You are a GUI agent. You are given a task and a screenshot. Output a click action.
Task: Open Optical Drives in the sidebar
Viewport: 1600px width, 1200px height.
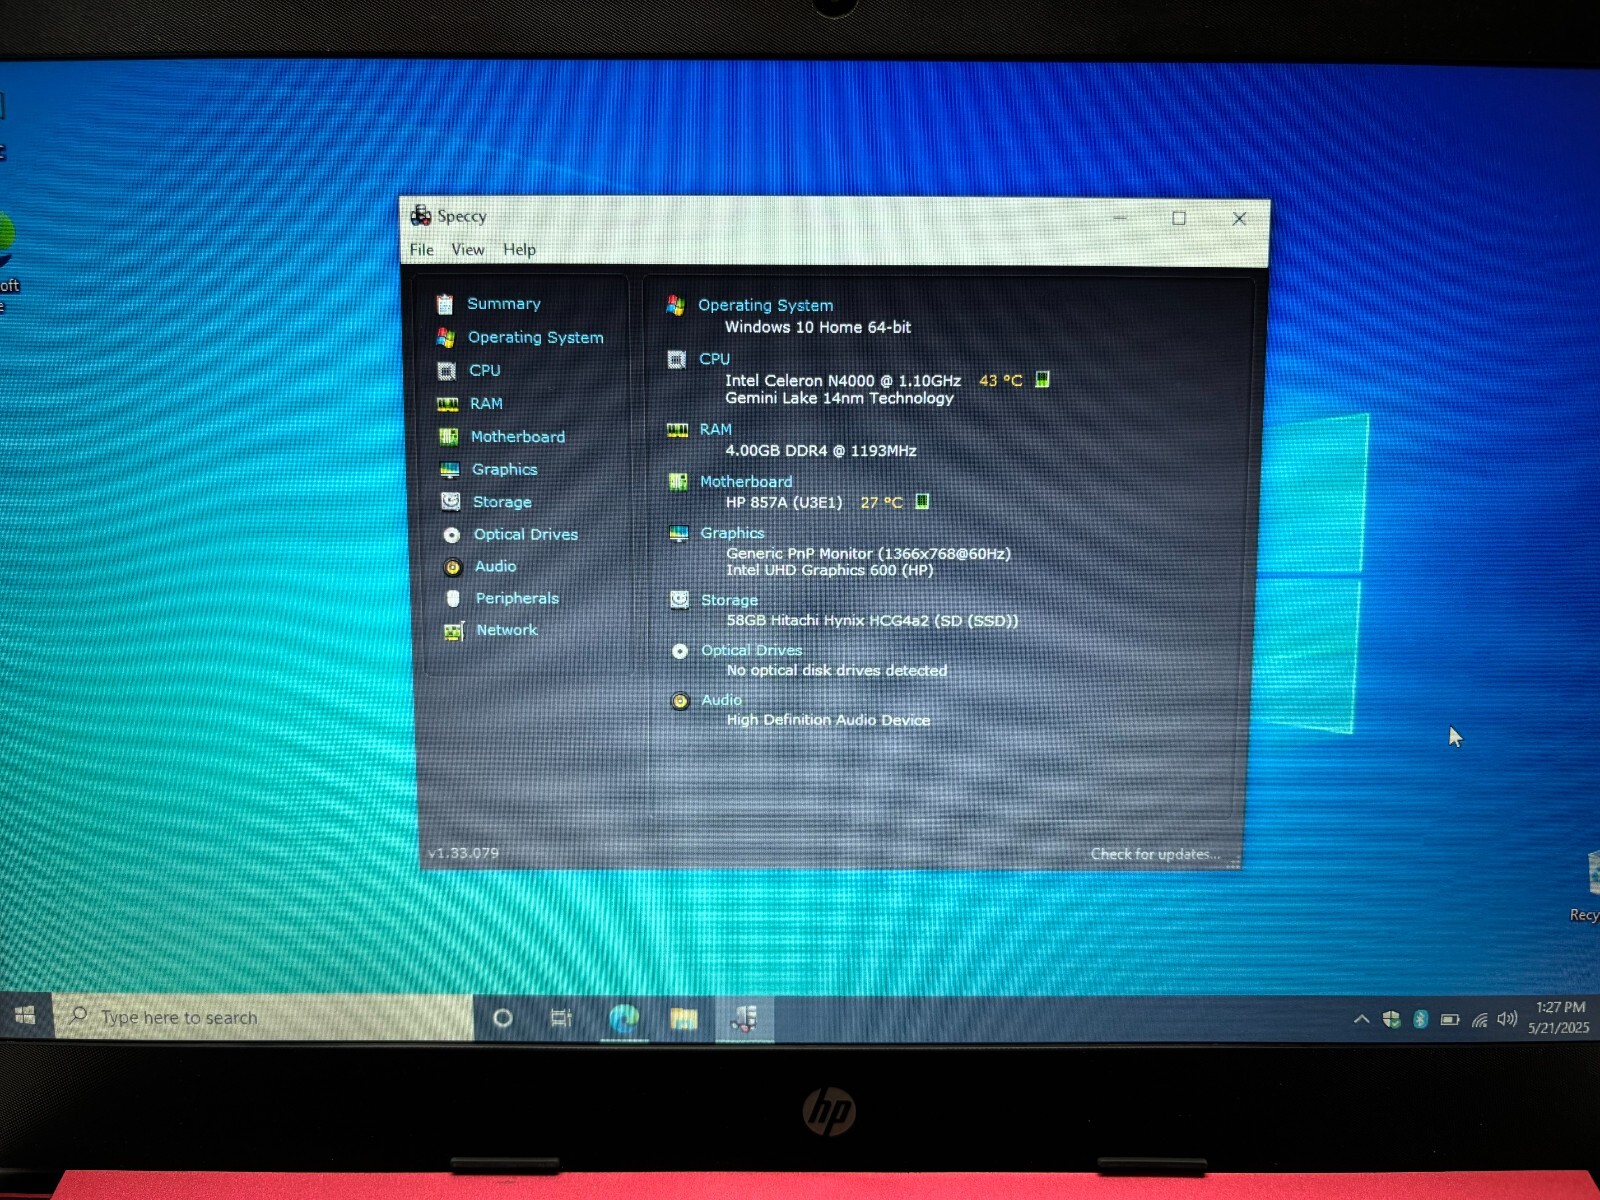tap(525, 534)
